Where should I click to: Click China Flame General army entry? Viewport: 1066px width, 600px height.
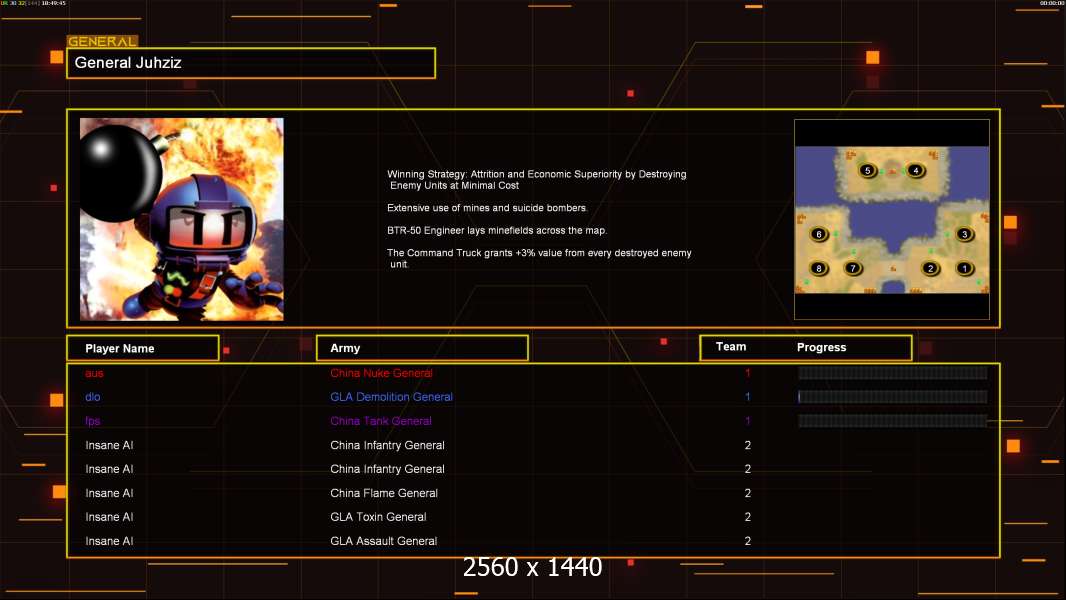384,493
